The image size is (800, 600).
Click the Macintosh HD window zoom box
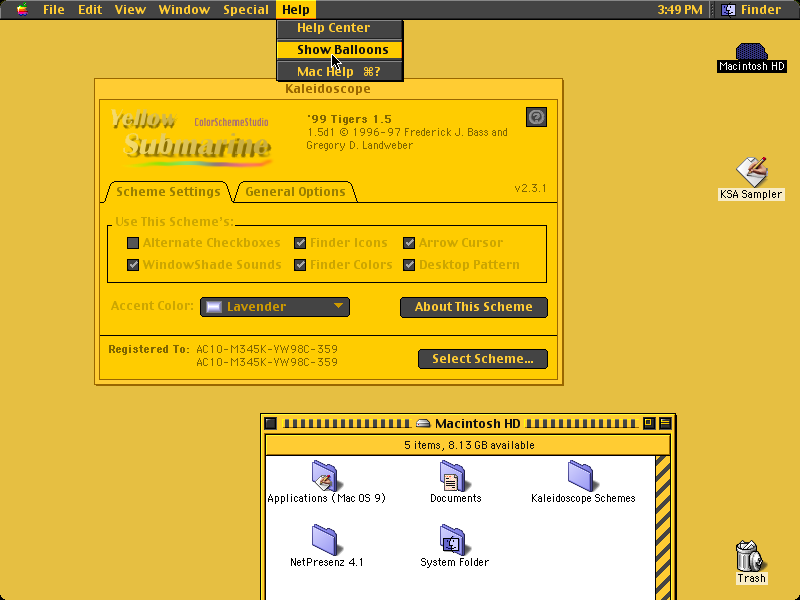tap(648, 423)
